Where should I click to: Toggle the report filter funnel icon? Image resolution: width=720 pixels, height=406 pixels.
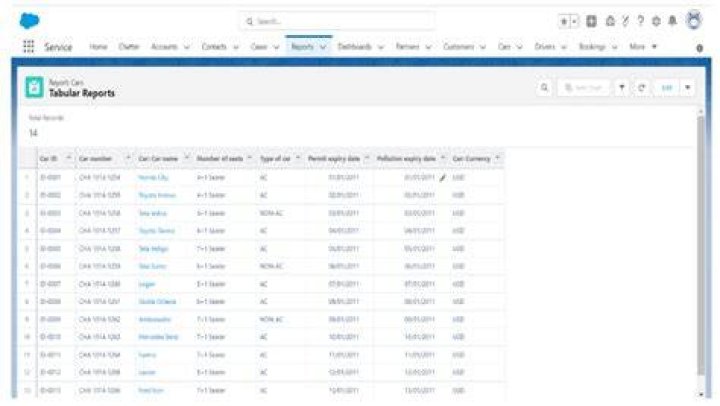[x=622, y=88]
